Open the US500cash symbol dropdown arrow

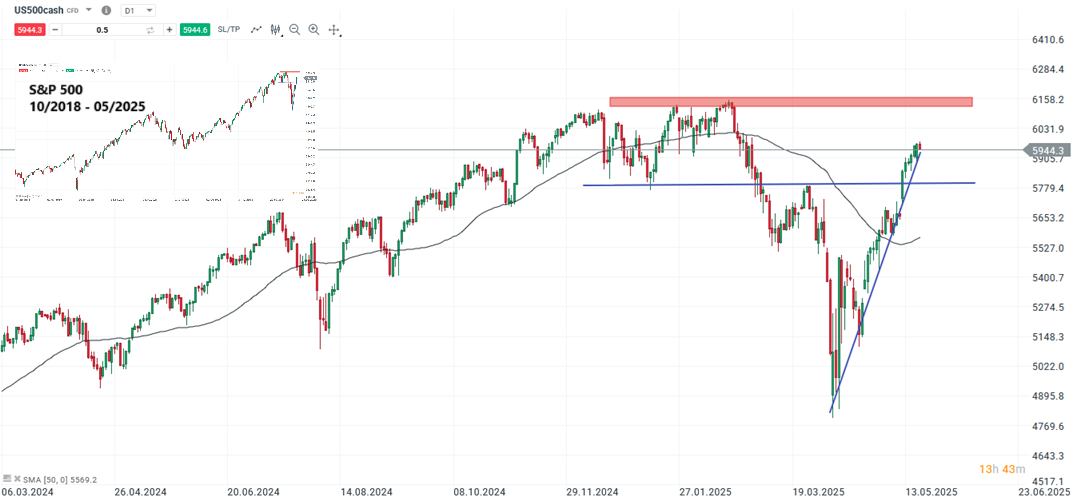90,10
